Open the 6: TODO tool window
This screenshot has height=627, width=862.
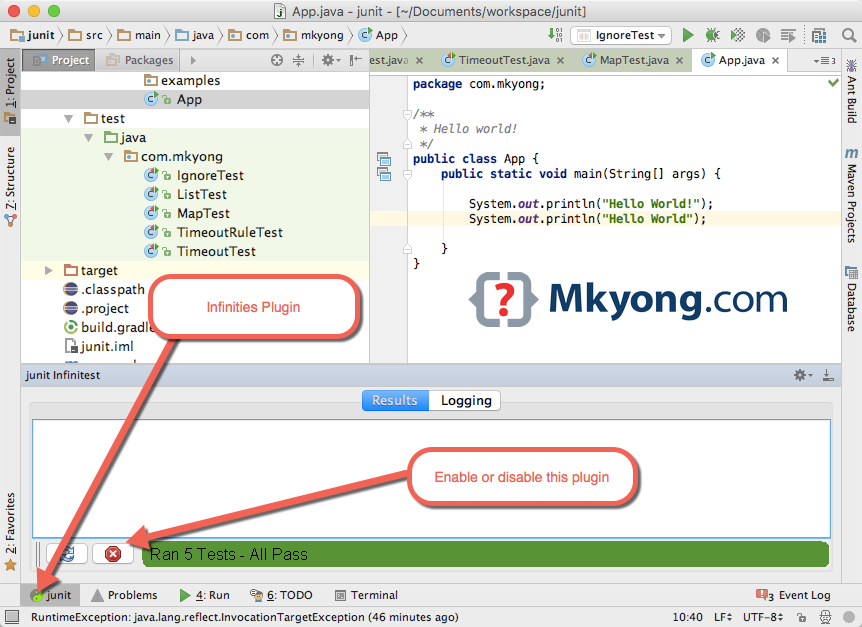point(281,595)
